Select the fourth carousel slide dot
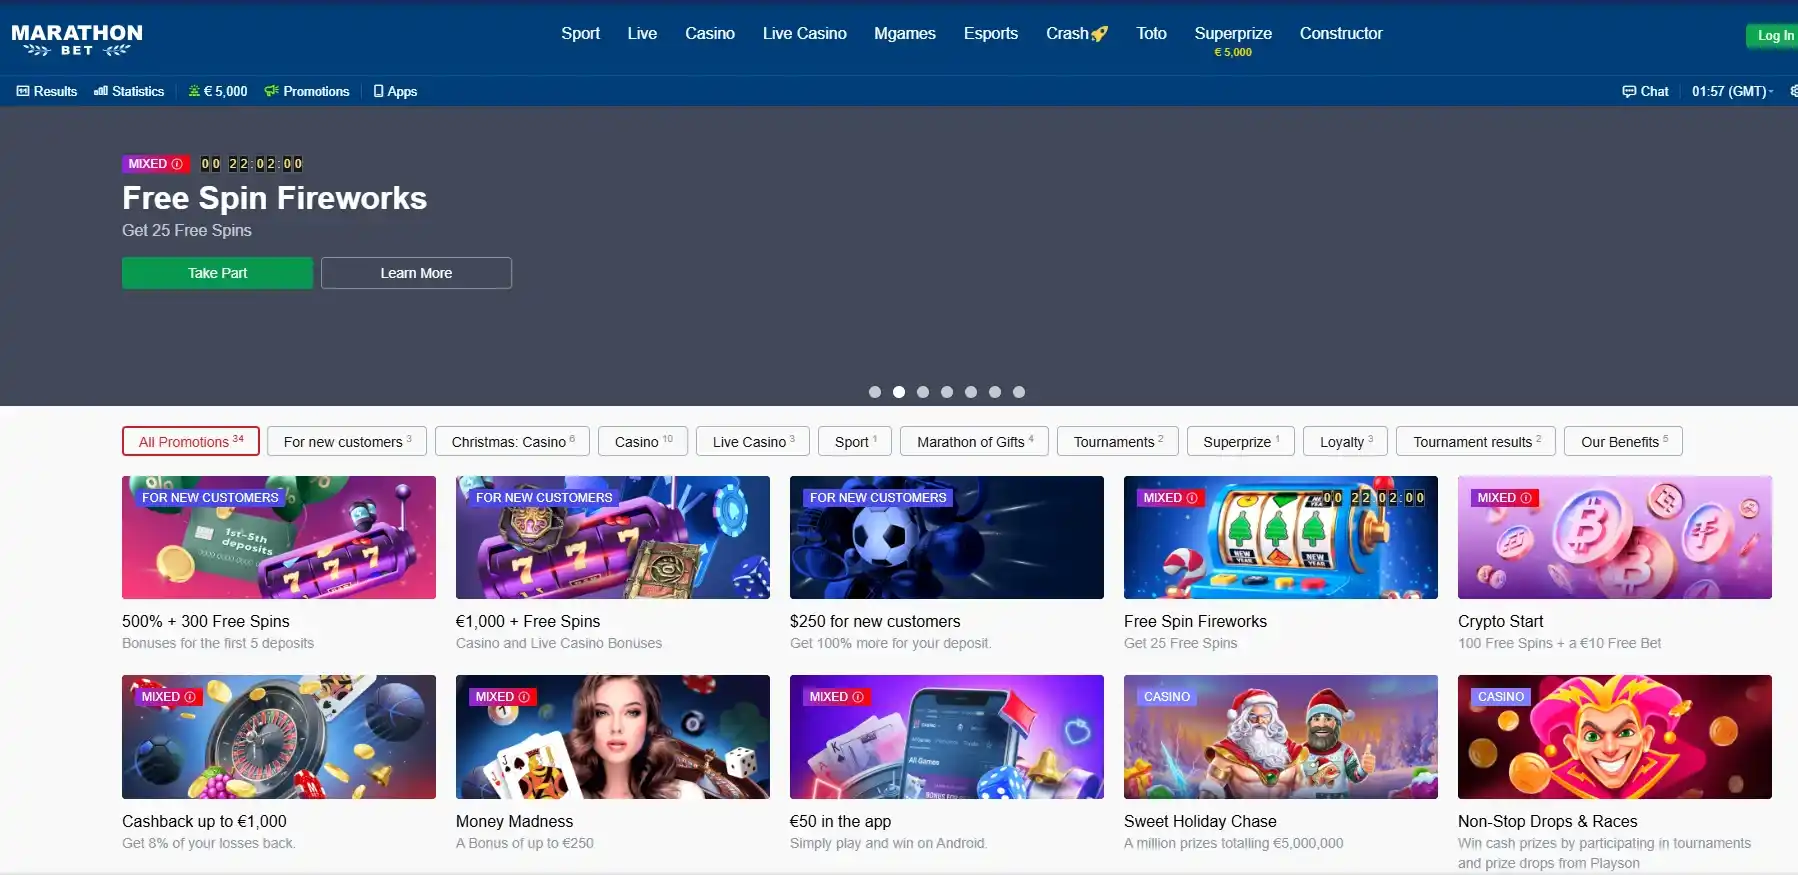Screen dimensions: 1798x875 coord(947,392)
